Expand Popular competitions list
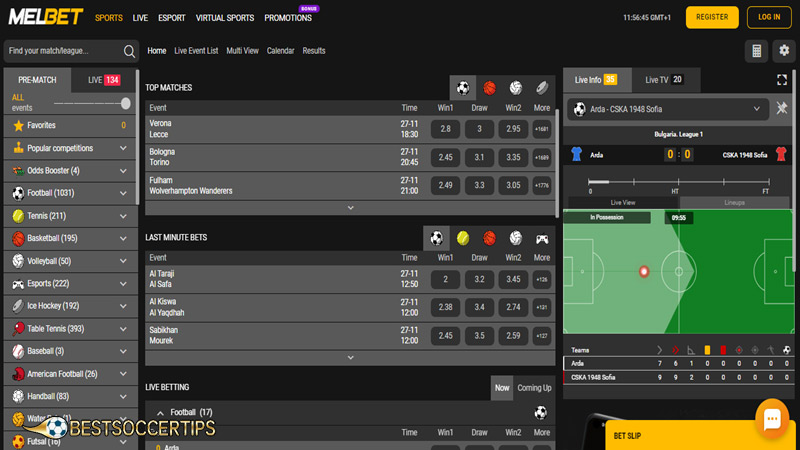800x450 pixels. pos(123,148)
